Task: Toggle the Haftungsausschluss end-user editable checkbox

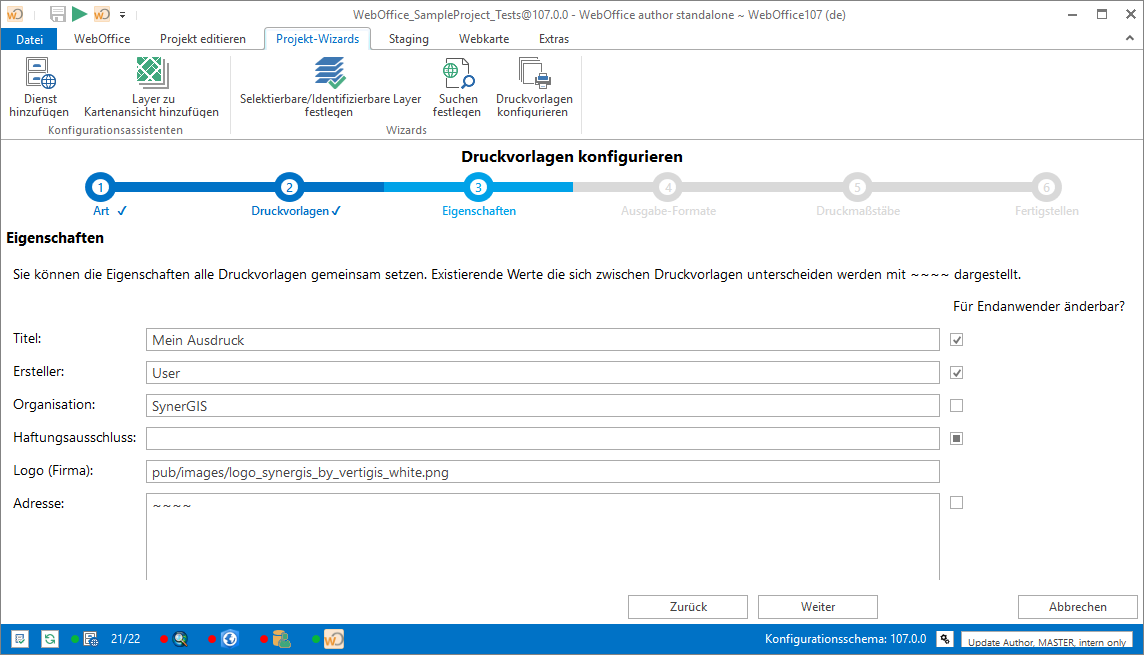Action: (957, 438)
